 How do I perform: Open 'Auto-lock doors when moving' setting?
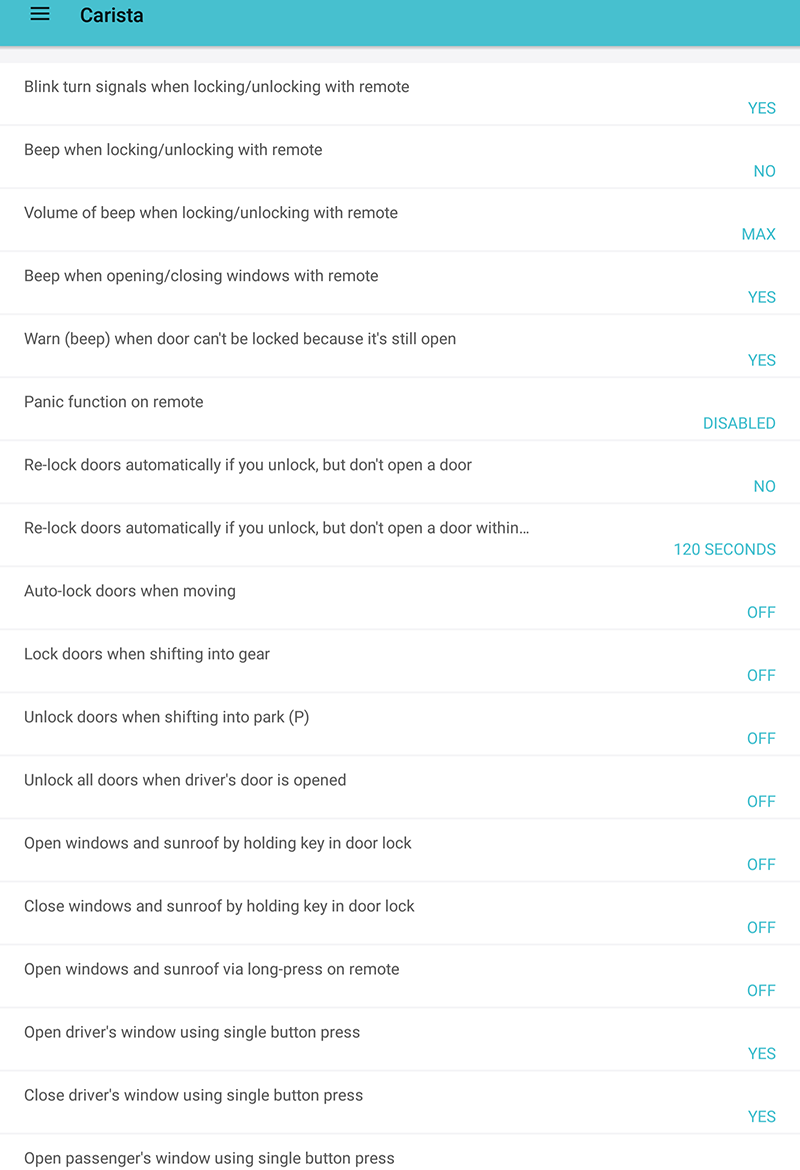tap(400, 598)
